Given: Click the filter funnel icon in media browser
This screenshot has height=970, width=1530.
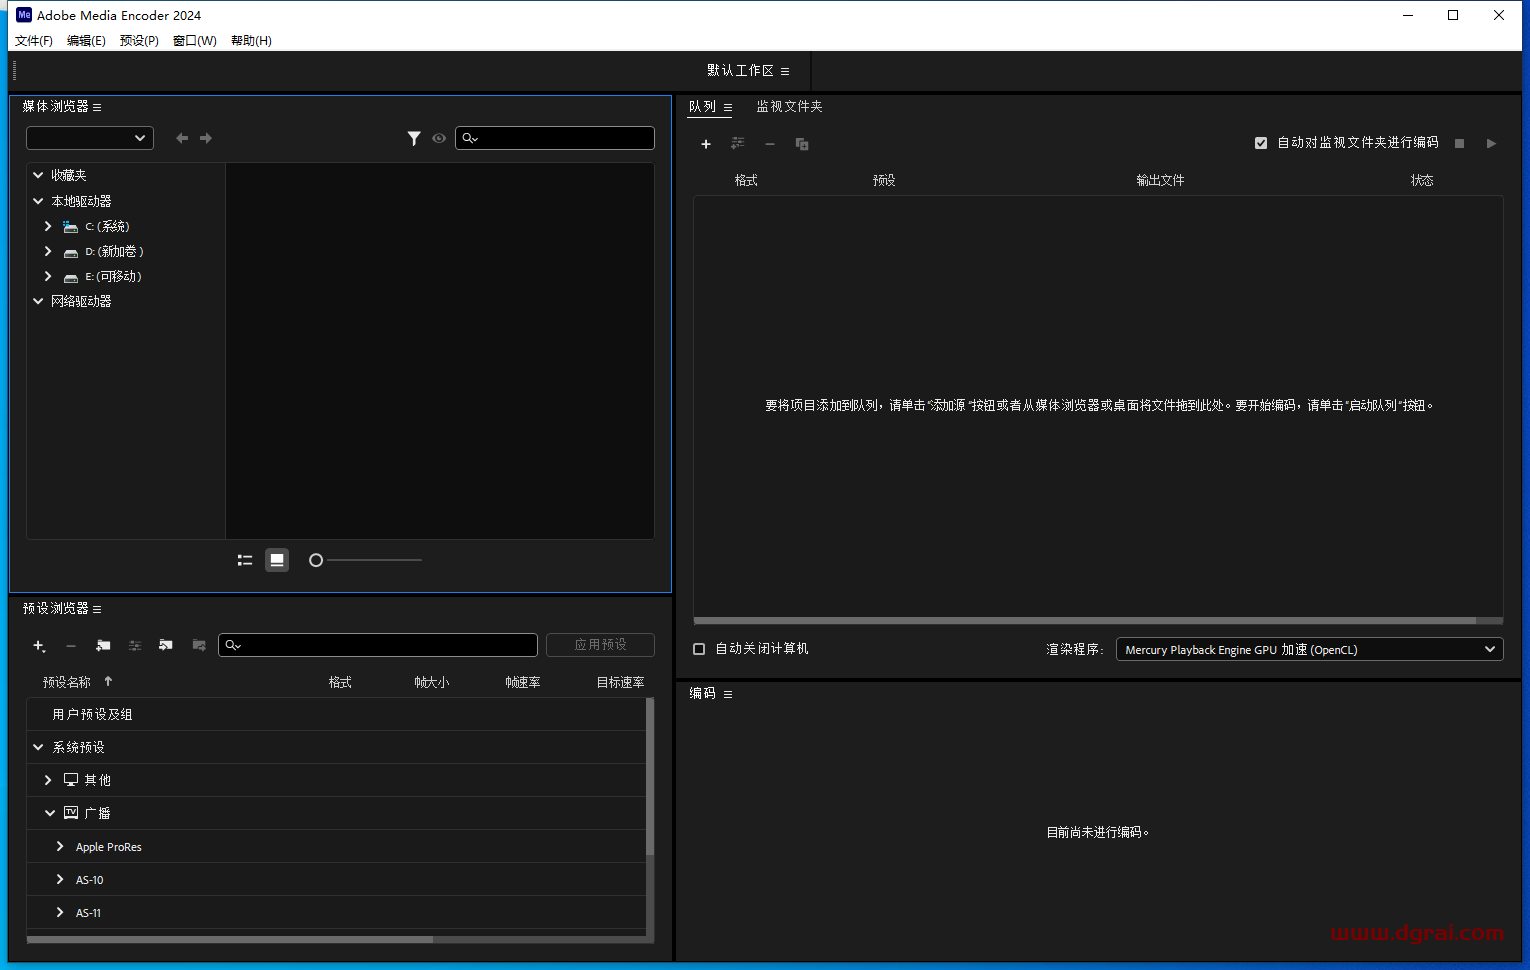Looking at the screenshot, I should tap(414, 139).
